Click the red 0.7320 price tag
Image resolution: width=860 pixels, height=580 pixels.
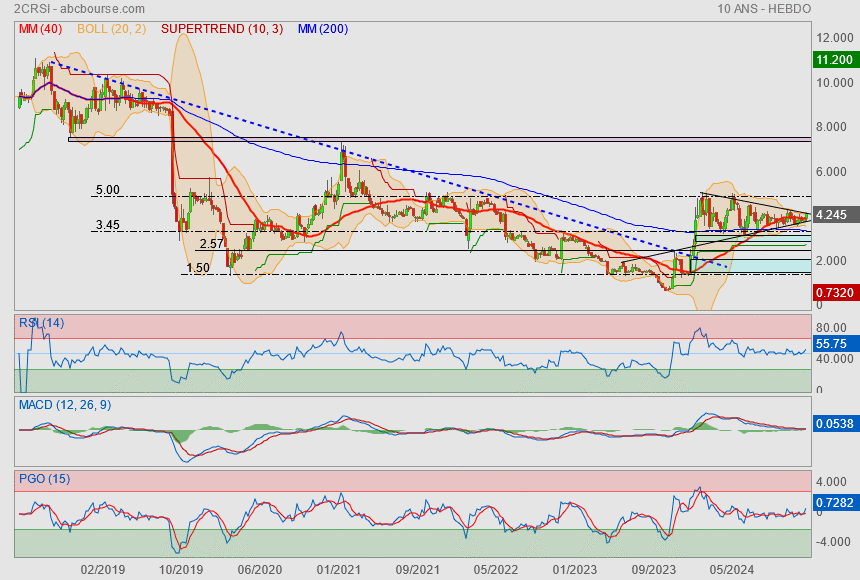(835, 292)
